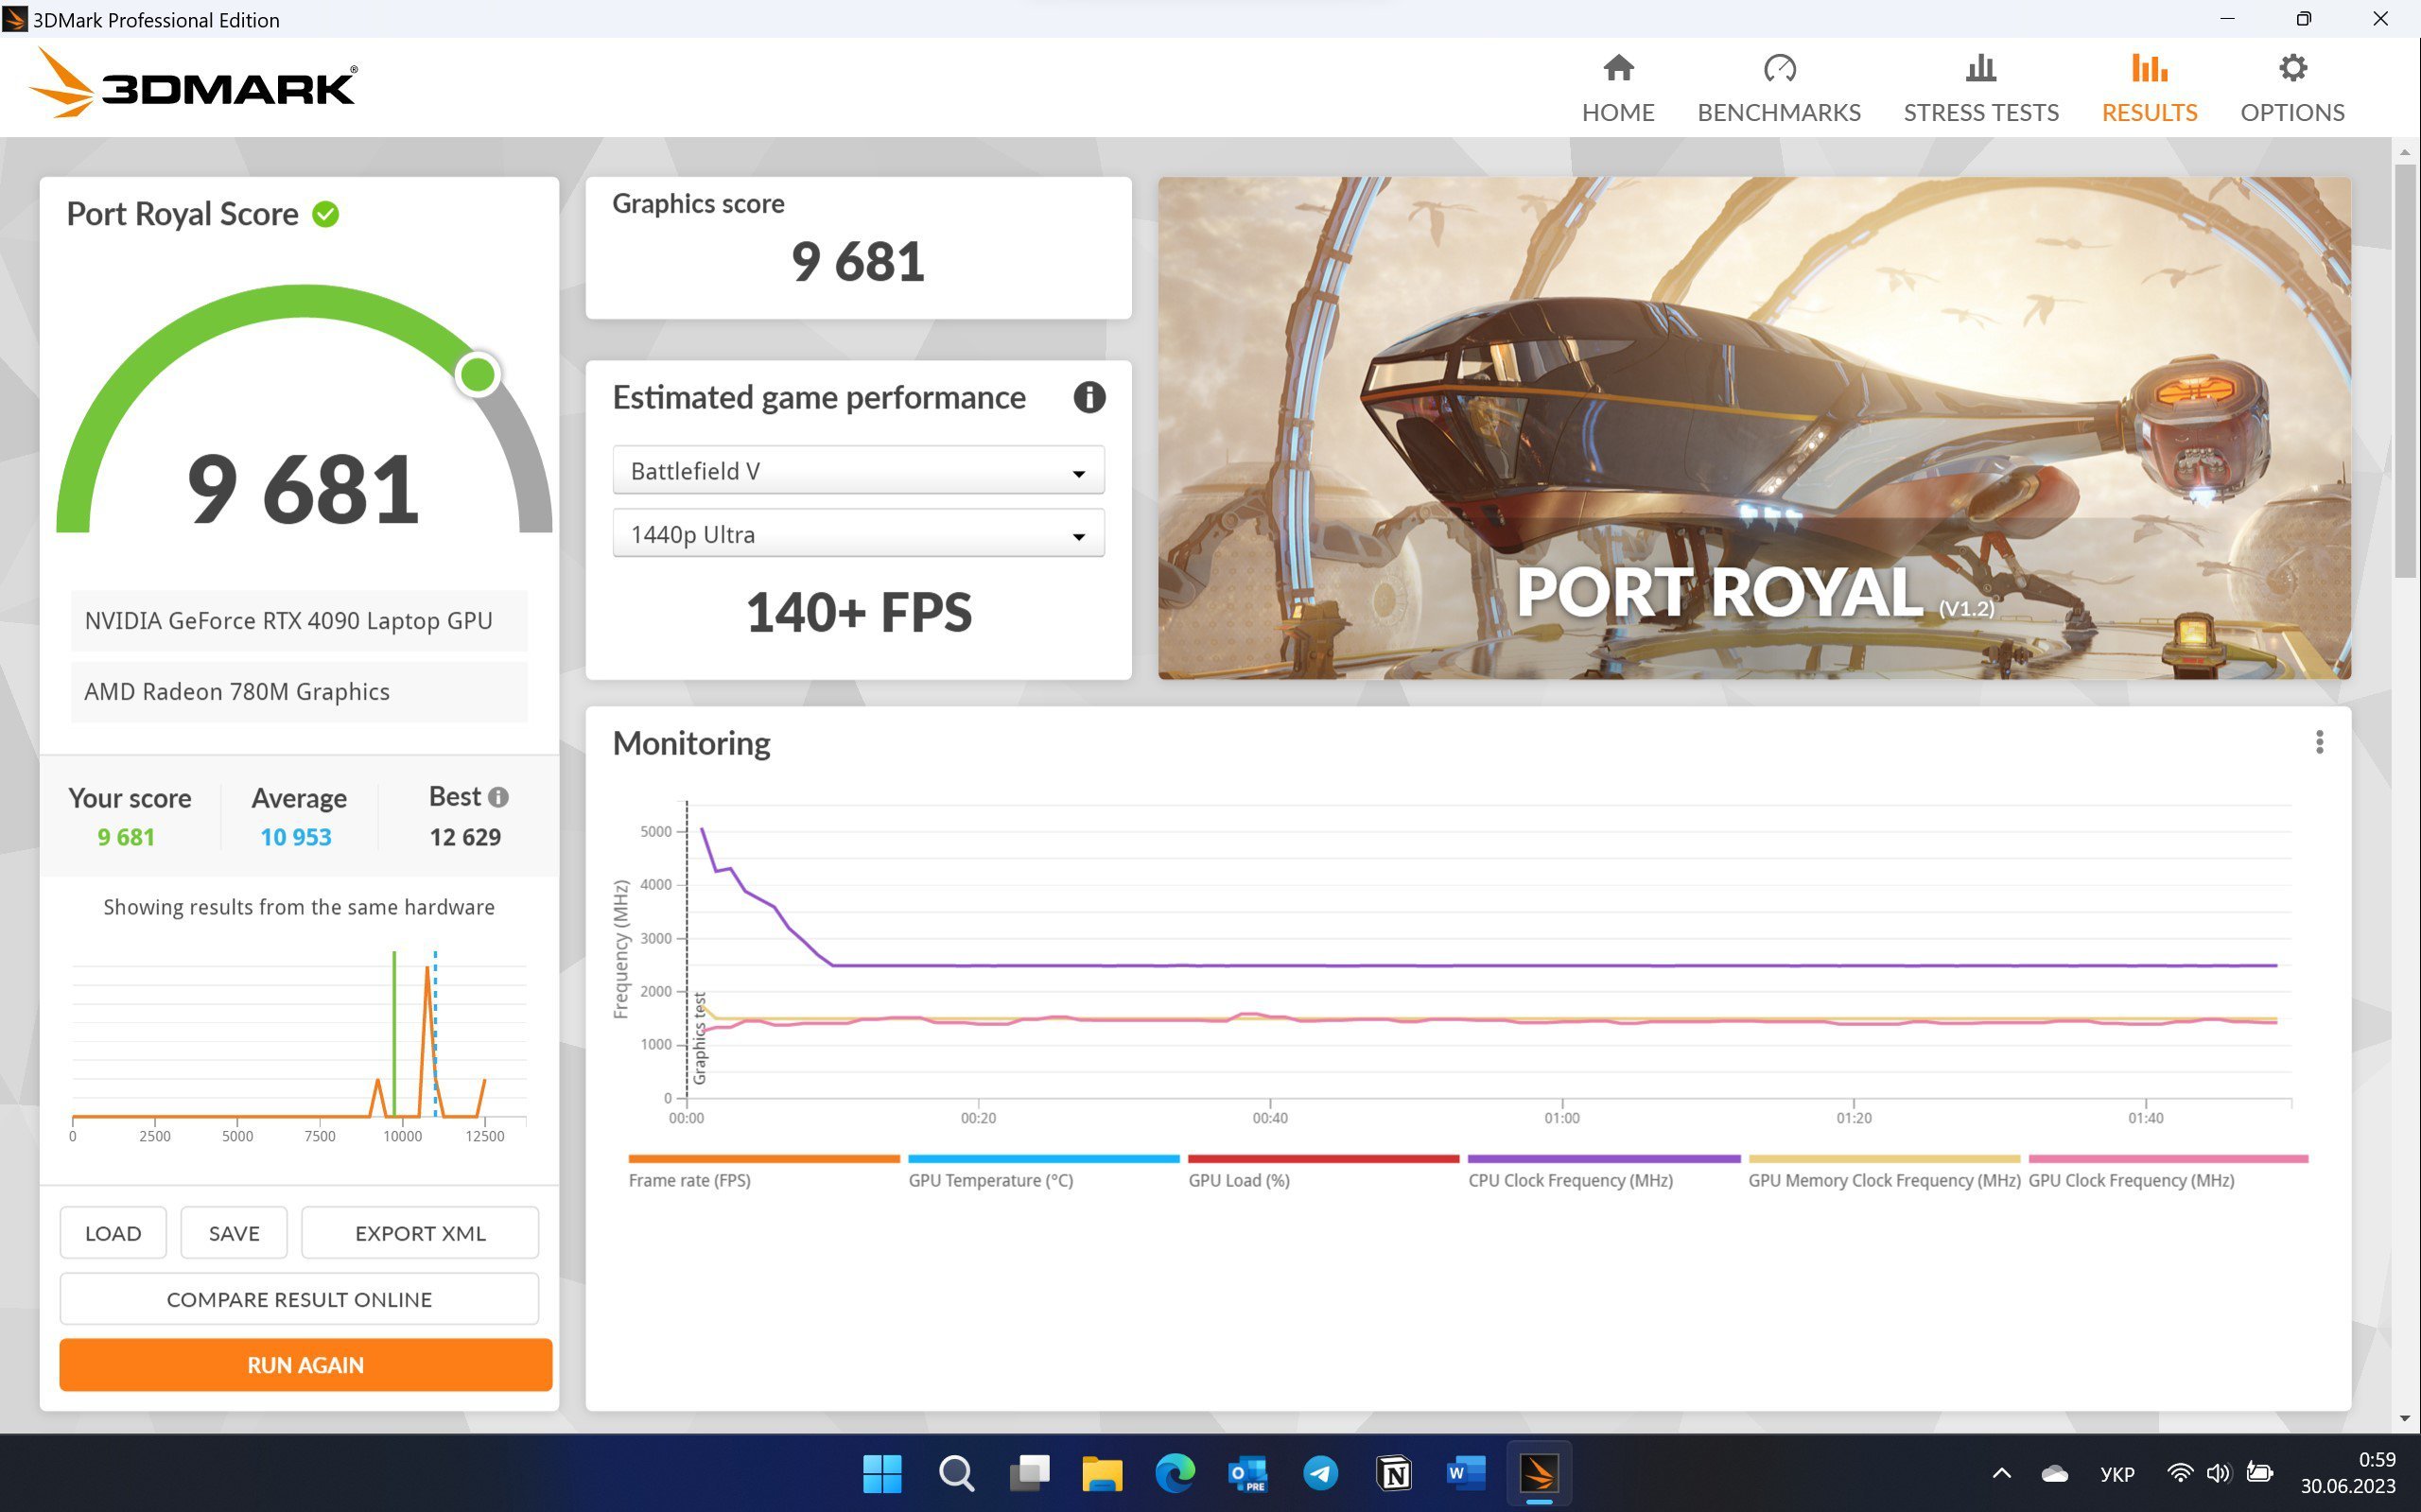Open the BENCHMARKS section

point(1780,85)
